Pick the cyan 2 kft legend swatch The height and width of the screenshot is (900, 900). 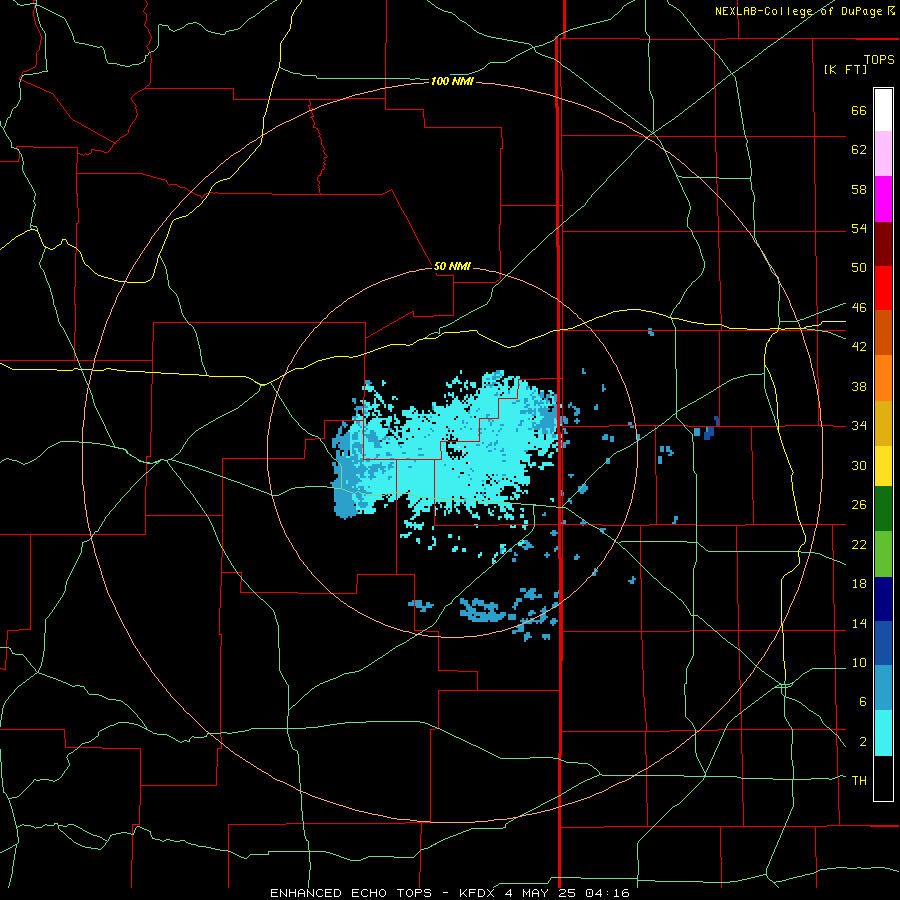pos(883,733)
